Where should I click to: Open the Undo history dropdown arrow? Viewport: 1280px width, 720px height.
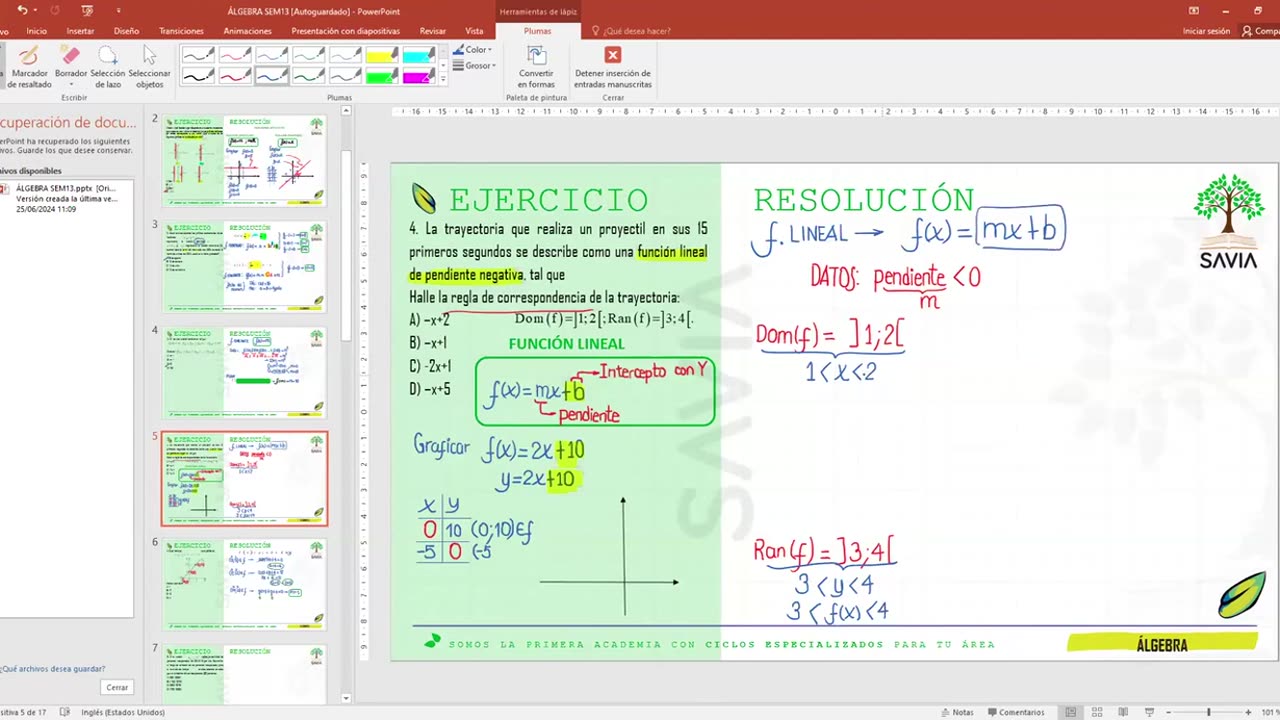(x=35, y=10)
